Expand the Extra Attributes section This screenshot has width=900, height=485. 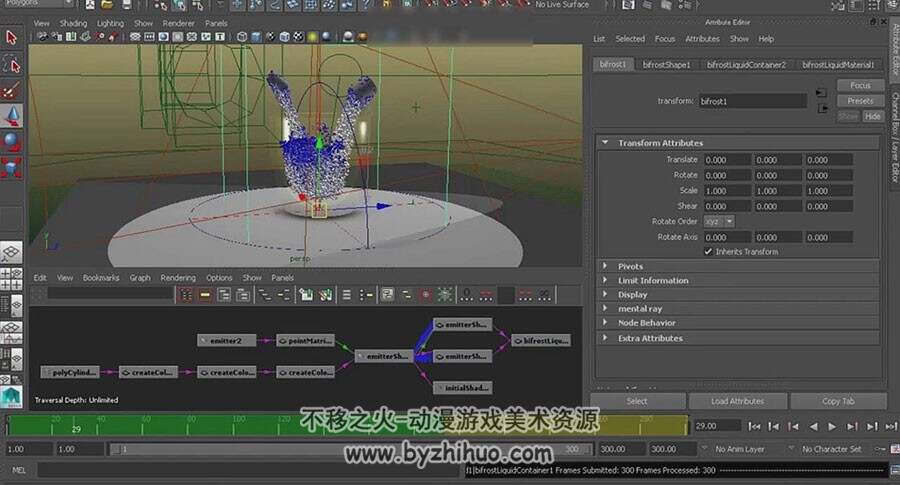coord(605,338)
